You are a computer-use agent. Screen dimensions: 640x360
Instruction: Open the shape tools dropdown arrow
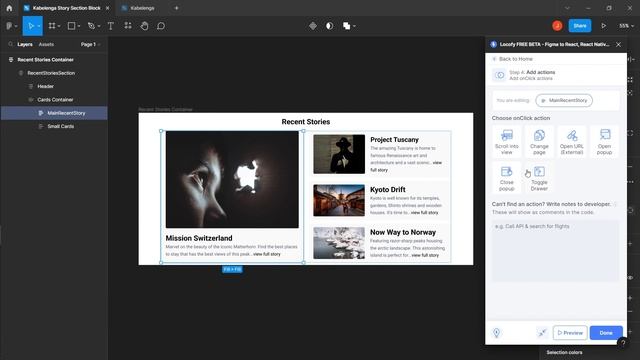click(x=78, y=26)
